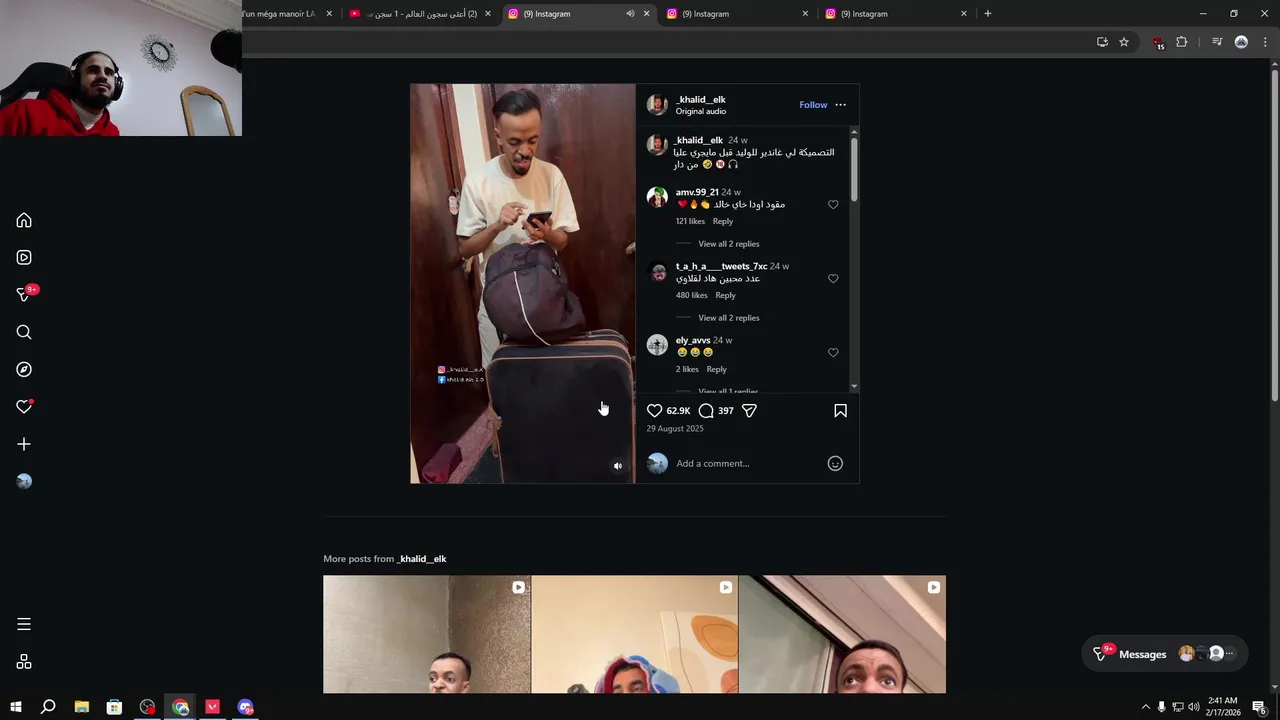
Task: Open _khalid__elk link in More posts heading
Action: click(422, 559)
